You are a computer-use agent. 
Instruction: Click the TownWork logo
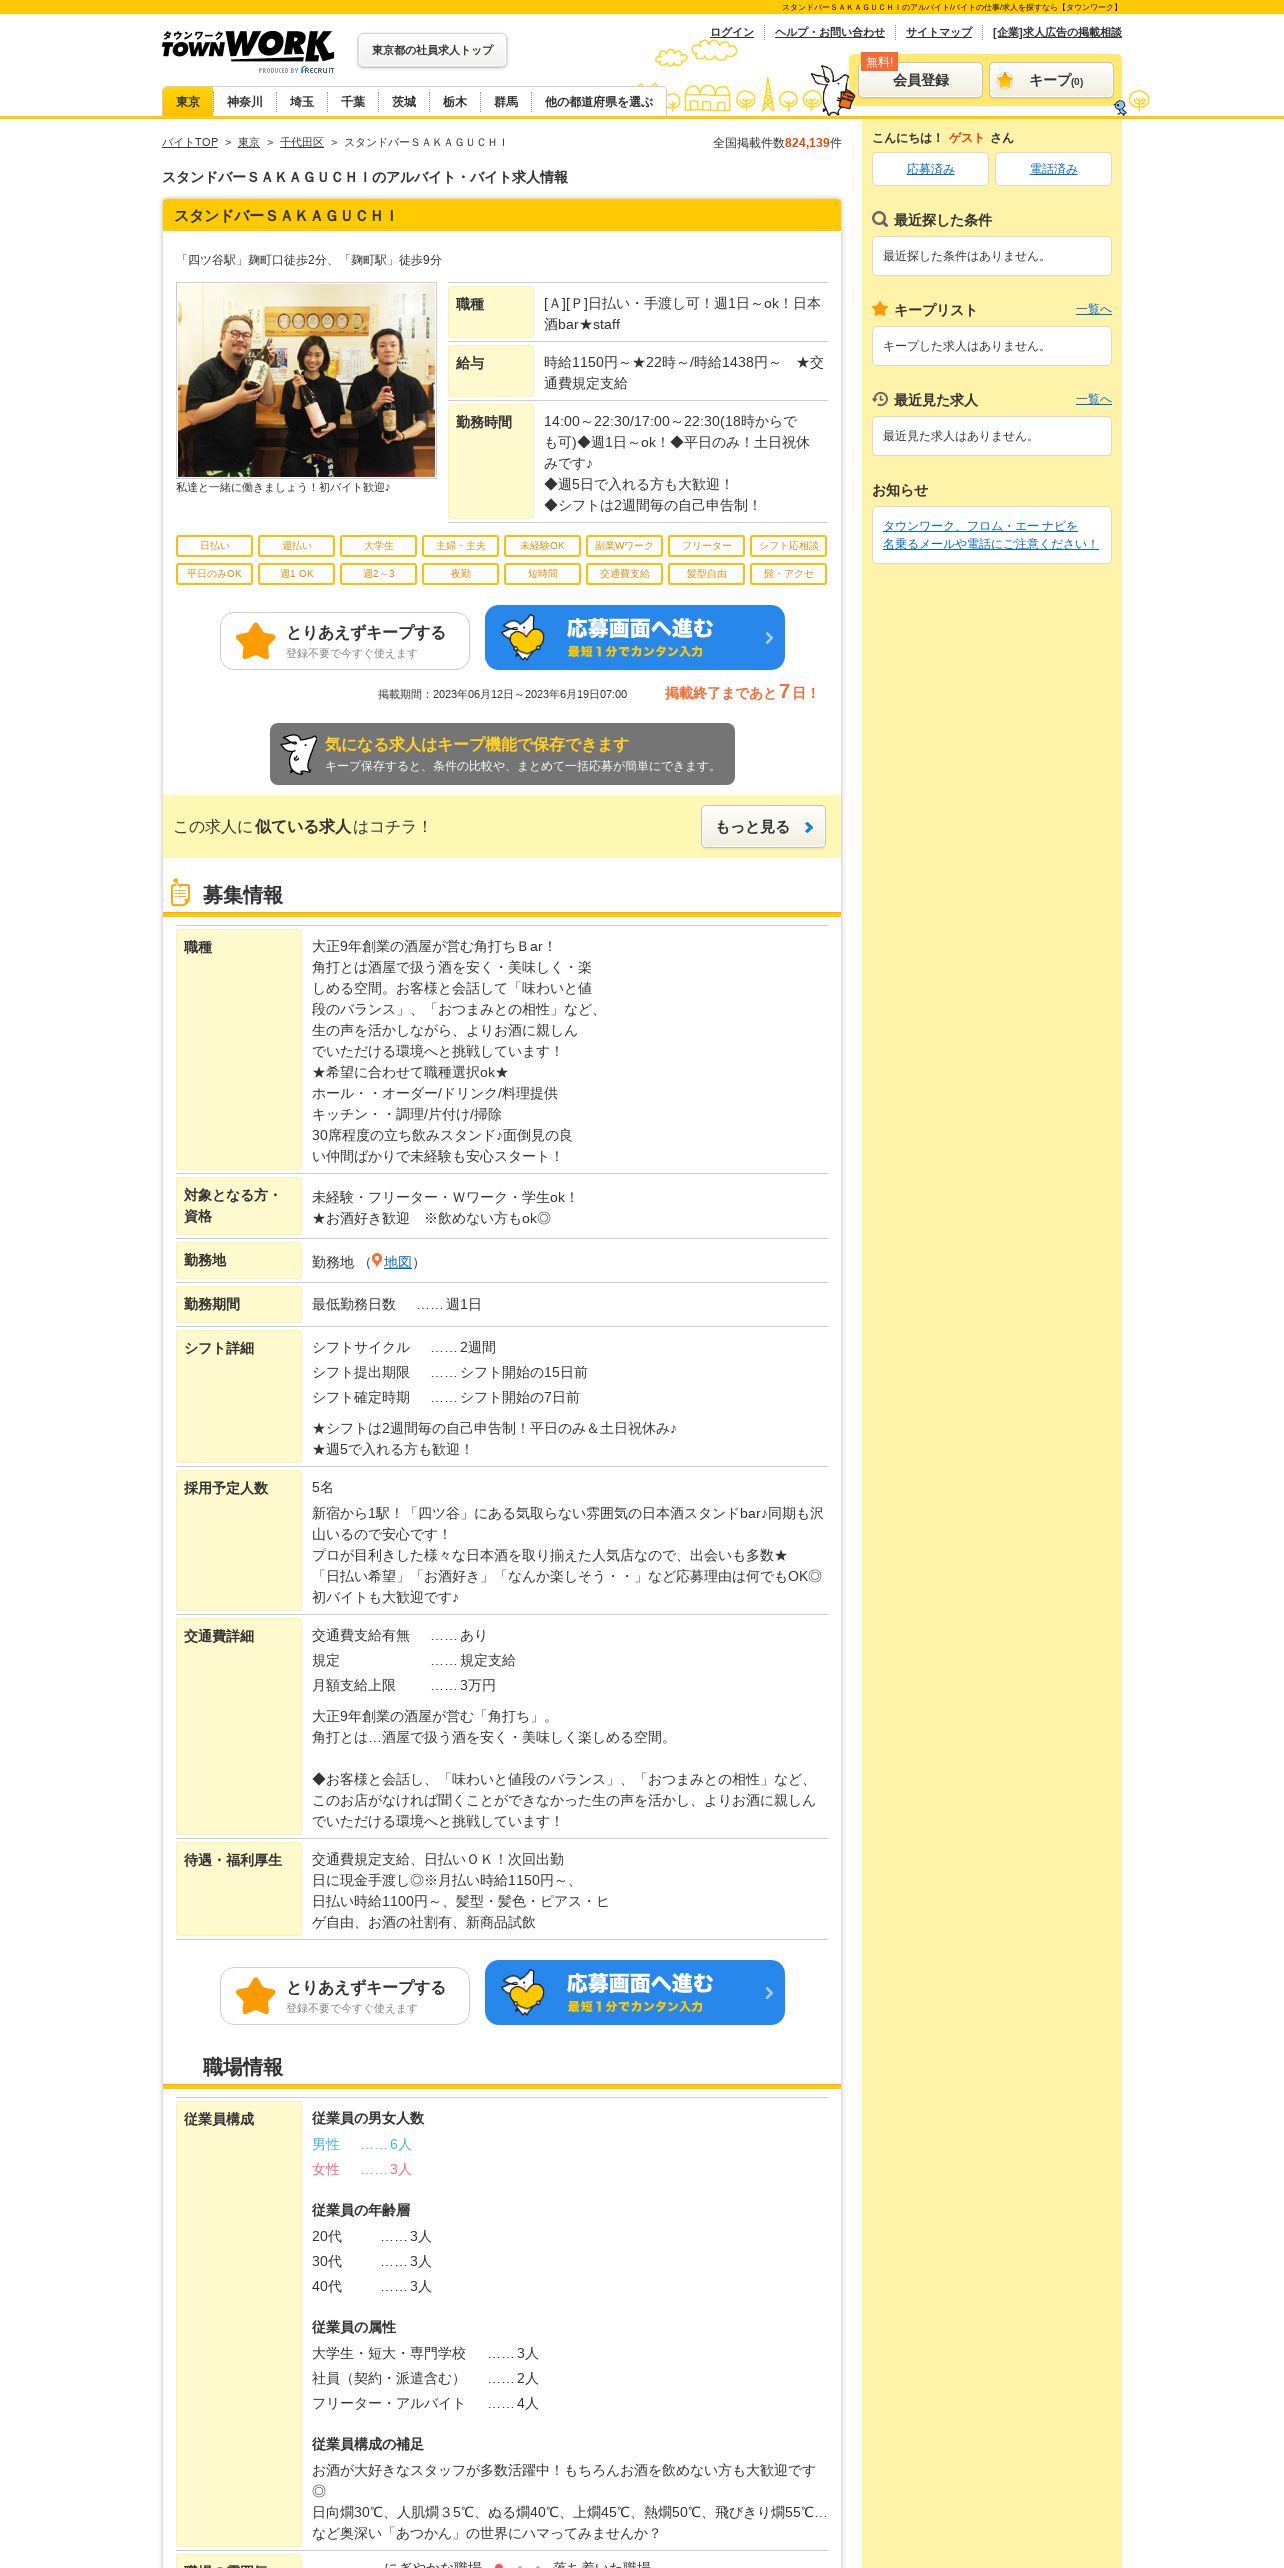[x=248, y=51]
